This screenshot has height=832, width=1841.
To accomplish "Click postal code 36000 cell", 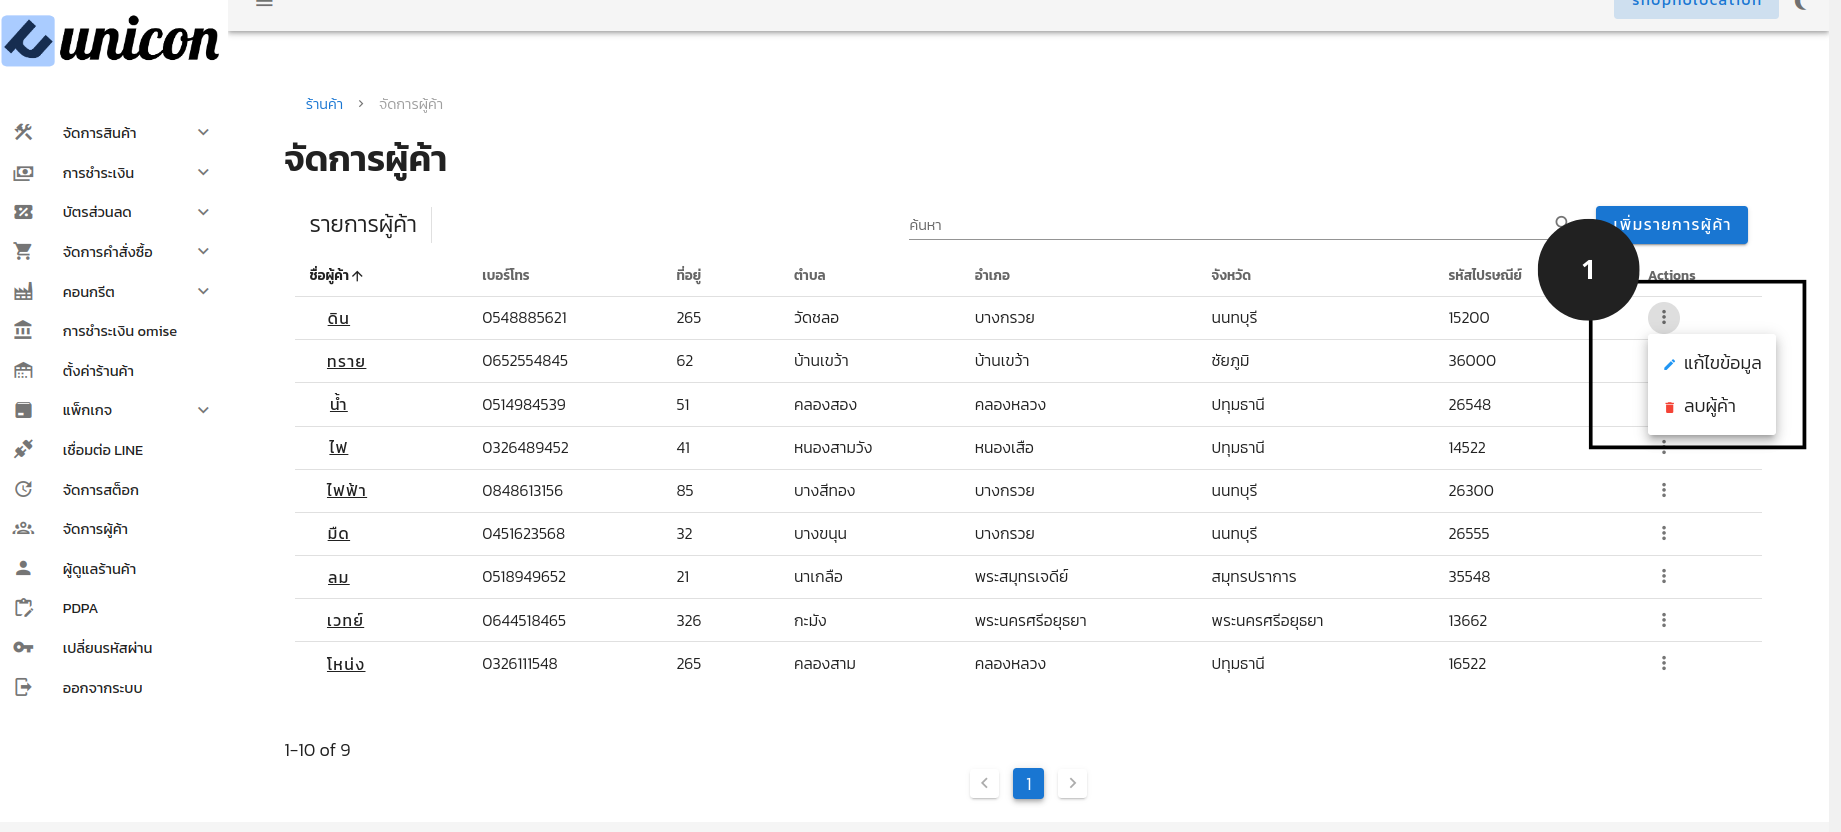I will 1472,361.
